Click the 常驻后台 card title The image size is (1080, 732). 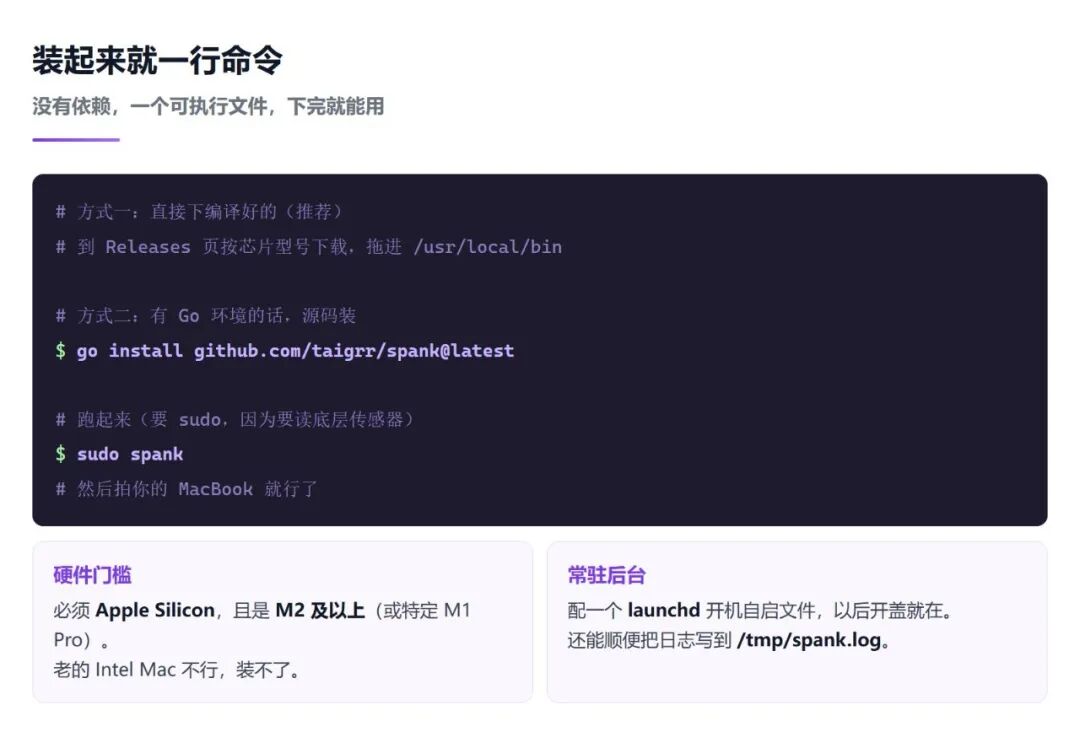click(607, 575)
